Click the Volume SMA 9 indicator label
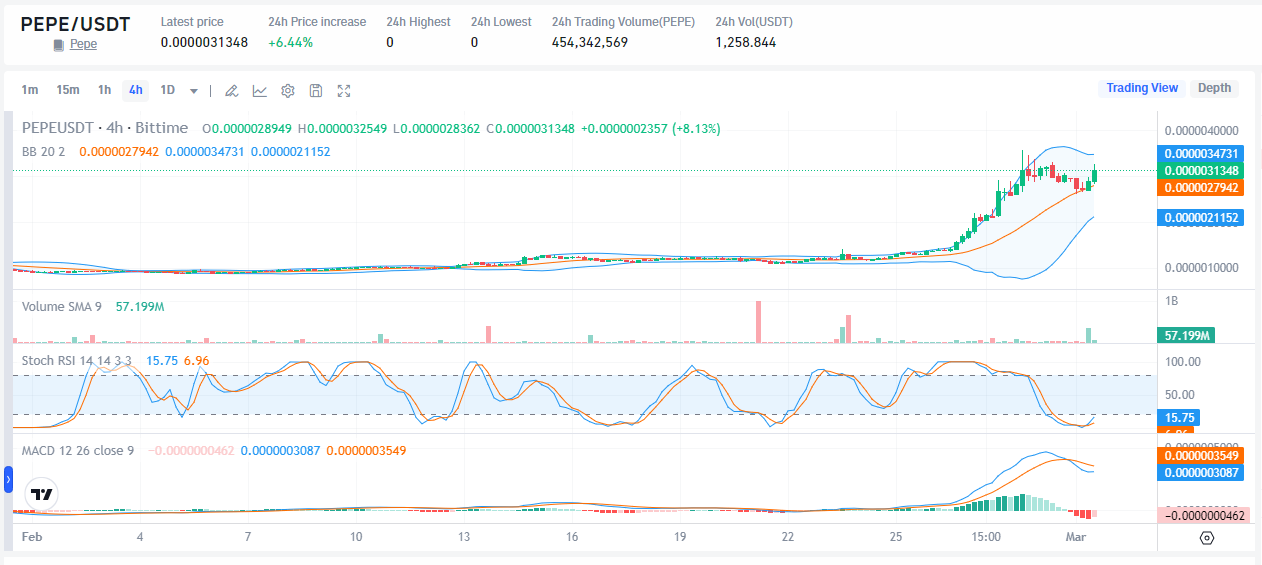The height and width of the screenshot is (565, 1262). point(62,306)
